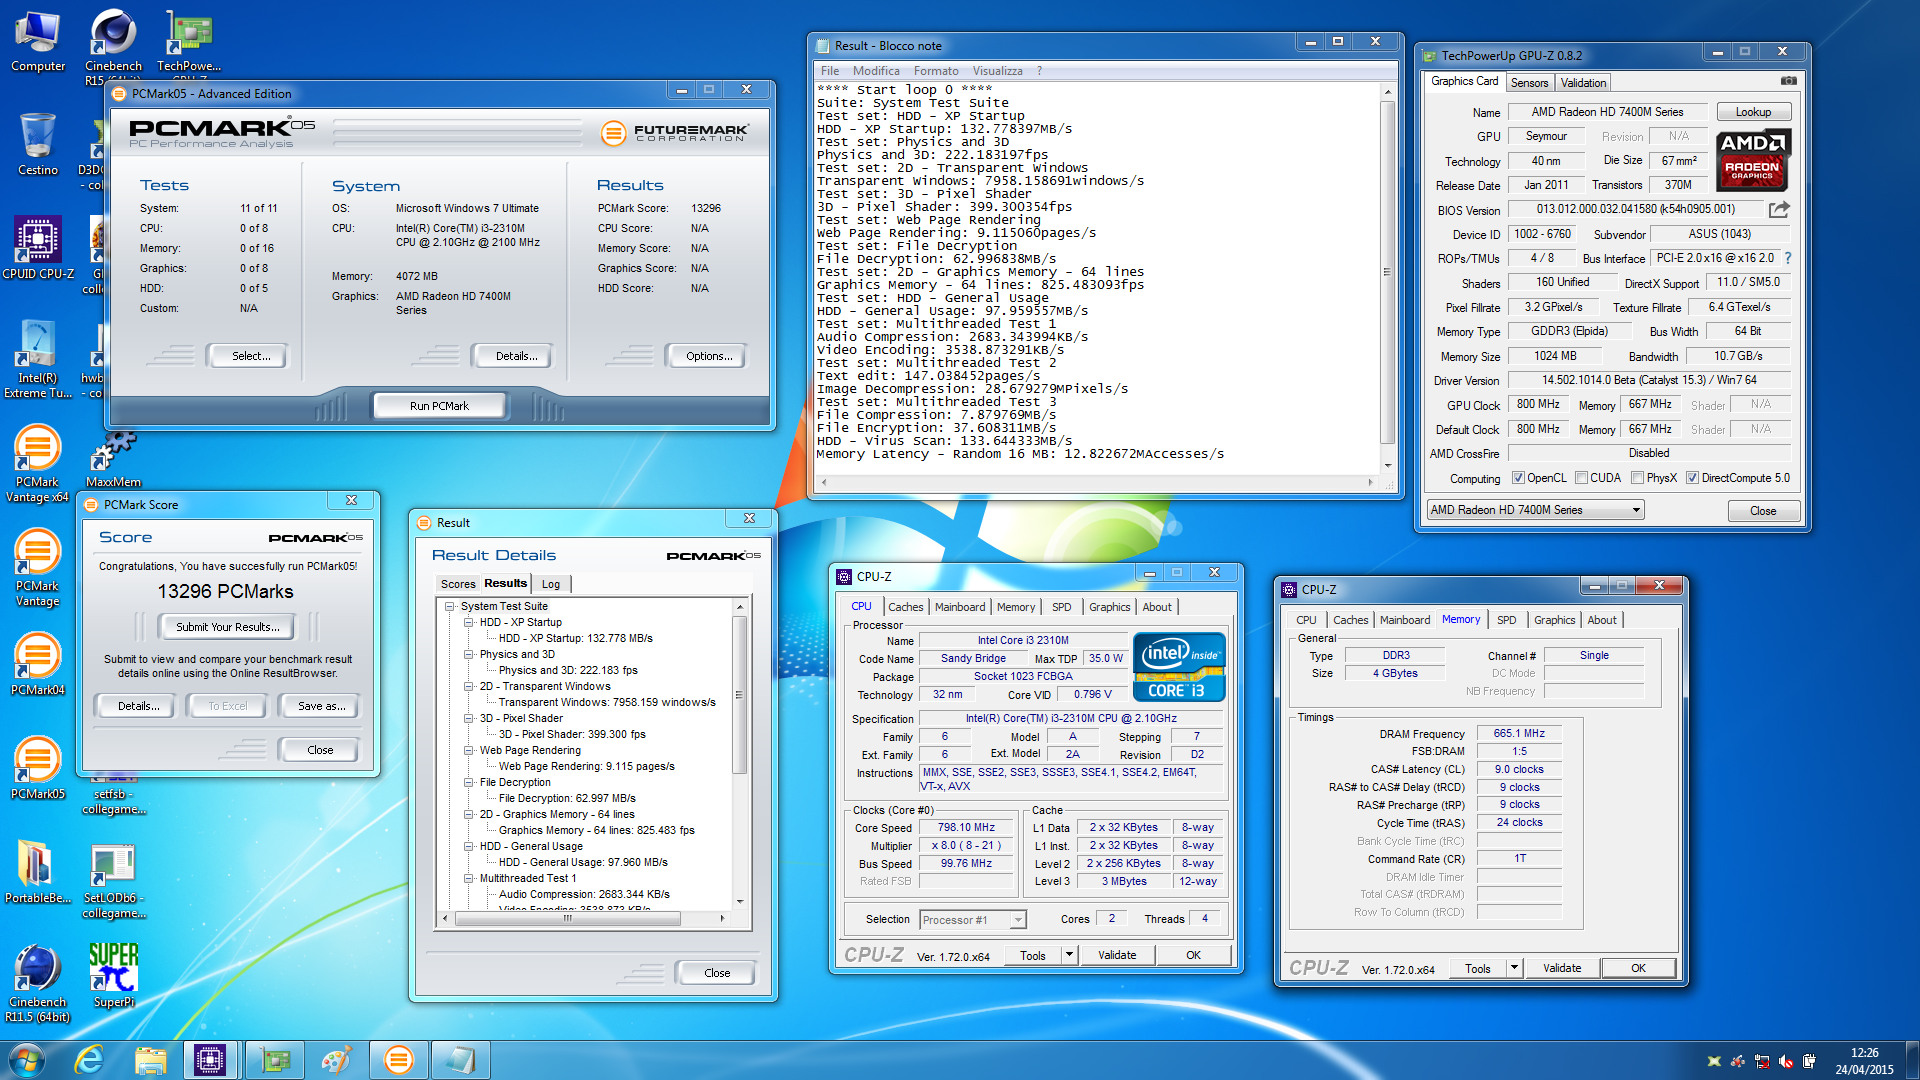Click Validate in CPU-Z Memory window
This screenshot has width=1920, height=1080.
tap(1561, 968)
